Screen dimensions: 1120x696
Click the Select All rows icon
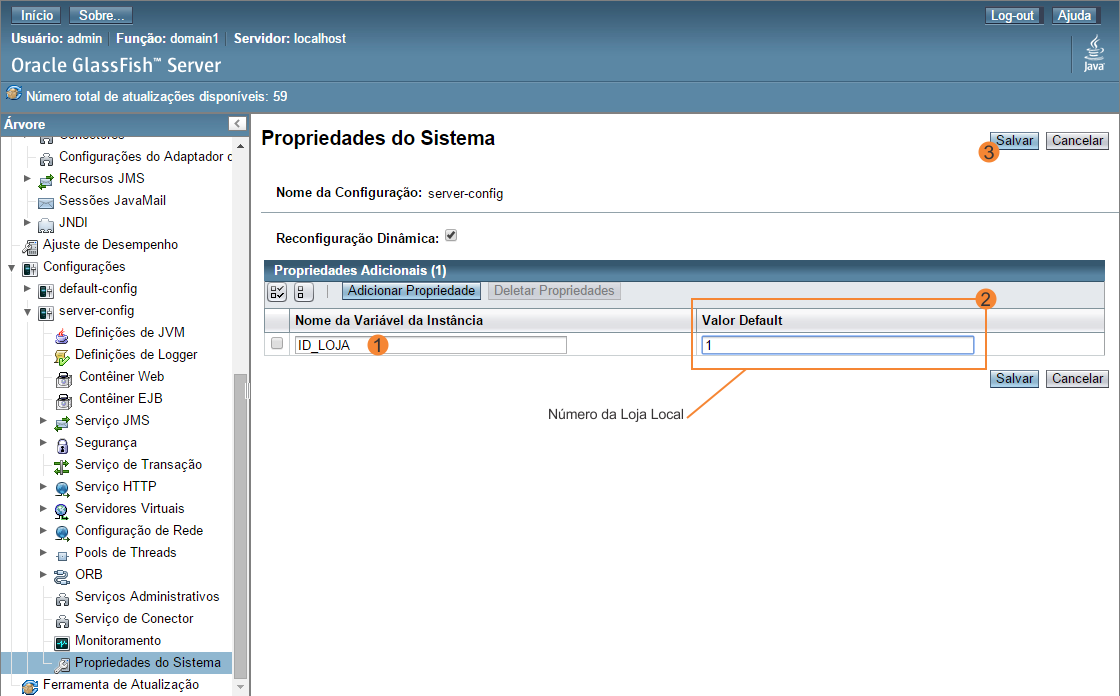coord(277,292)
